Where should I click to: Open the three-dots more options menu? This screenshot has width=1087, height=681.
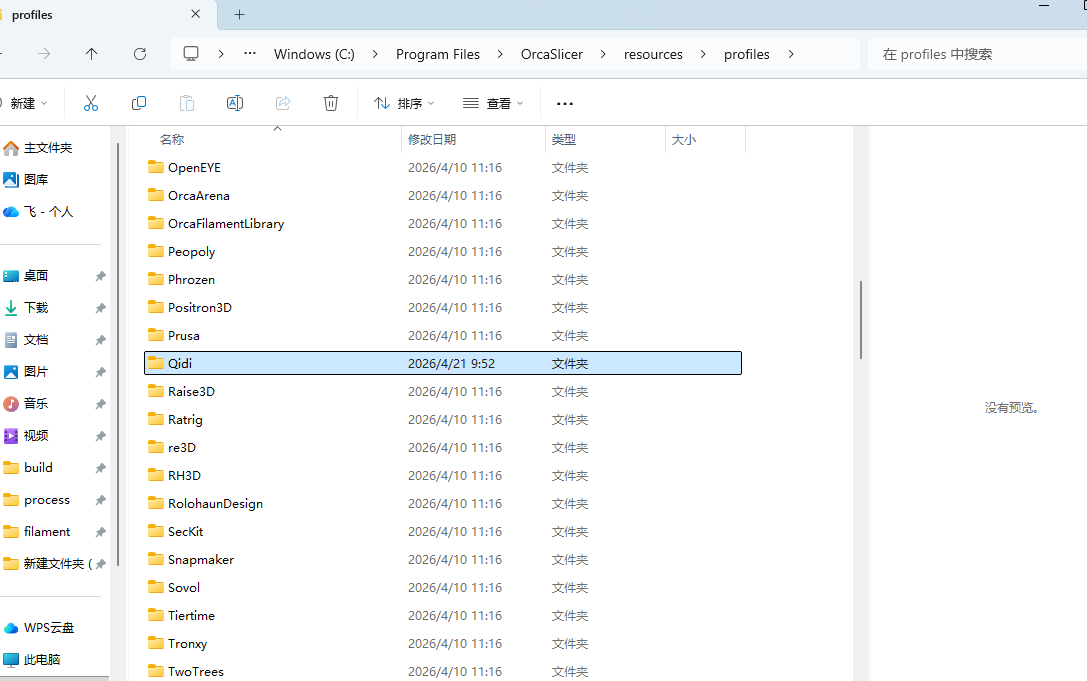[x=565, y=103]
